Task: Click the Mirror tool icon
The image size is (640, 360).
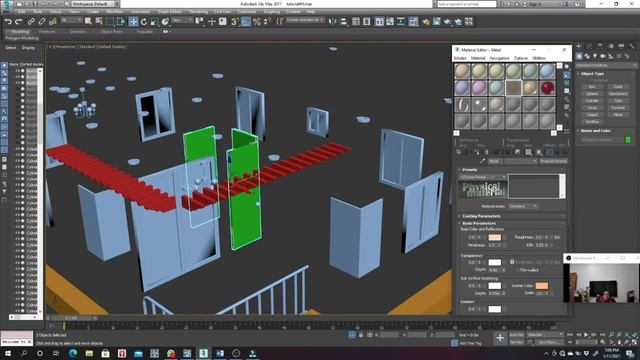Action: point(333,21)
